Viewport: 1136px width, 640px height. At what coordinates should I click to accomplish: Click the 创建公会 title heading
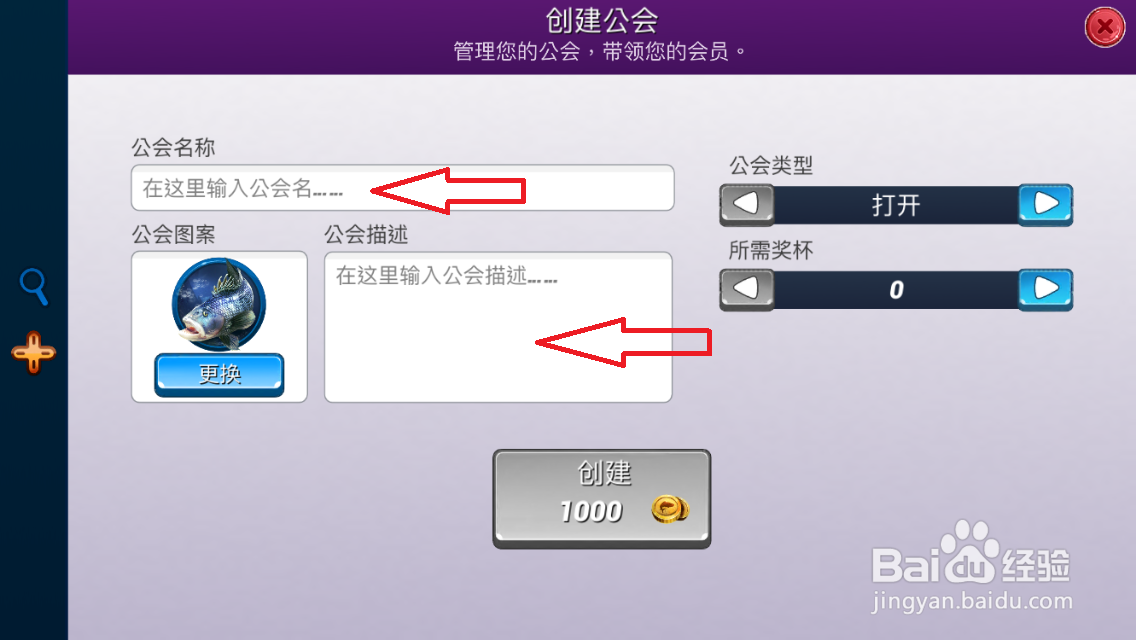pyautogui.click(x=601, y=20)
